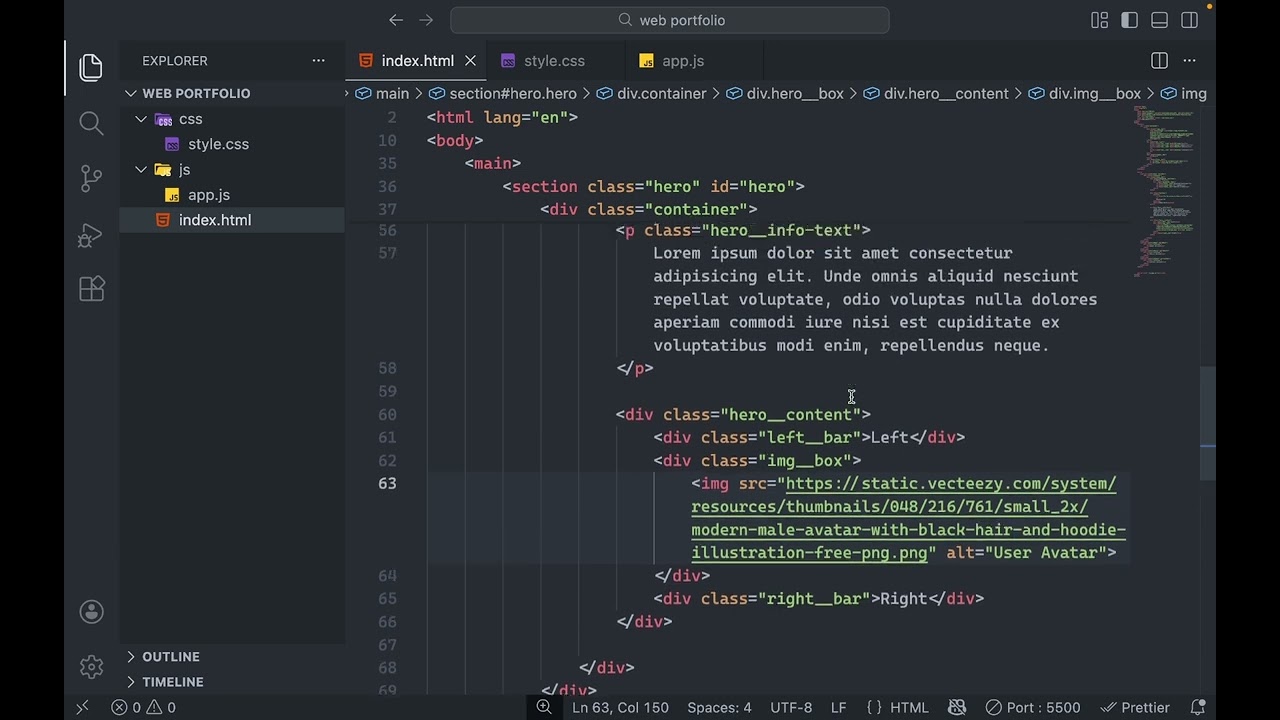Change end of line sequence LF
This screenshot has width=1280, height=720.
coord(838,707)
